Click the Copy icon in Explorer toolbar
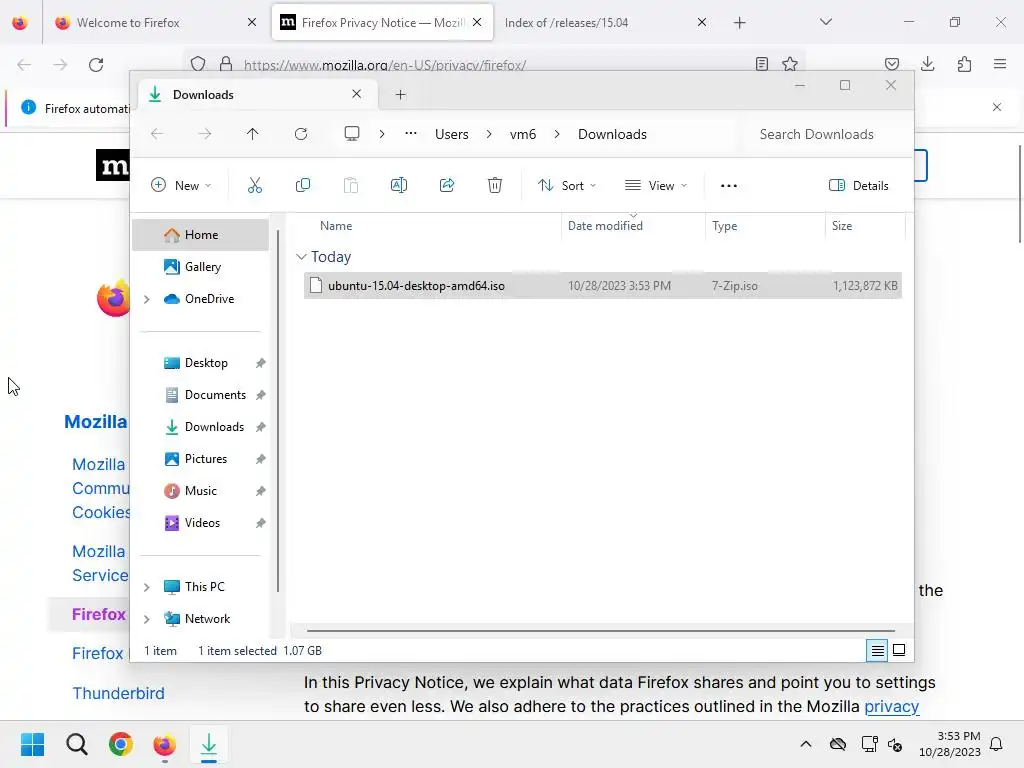This screenshot has height=768, width=1024. (302, 185)
